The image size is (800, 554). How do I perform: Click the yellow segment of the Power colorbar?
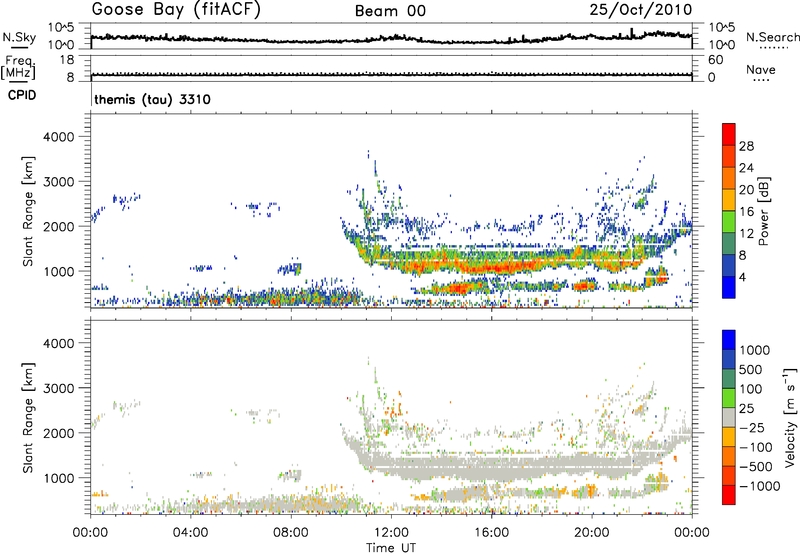729,200
